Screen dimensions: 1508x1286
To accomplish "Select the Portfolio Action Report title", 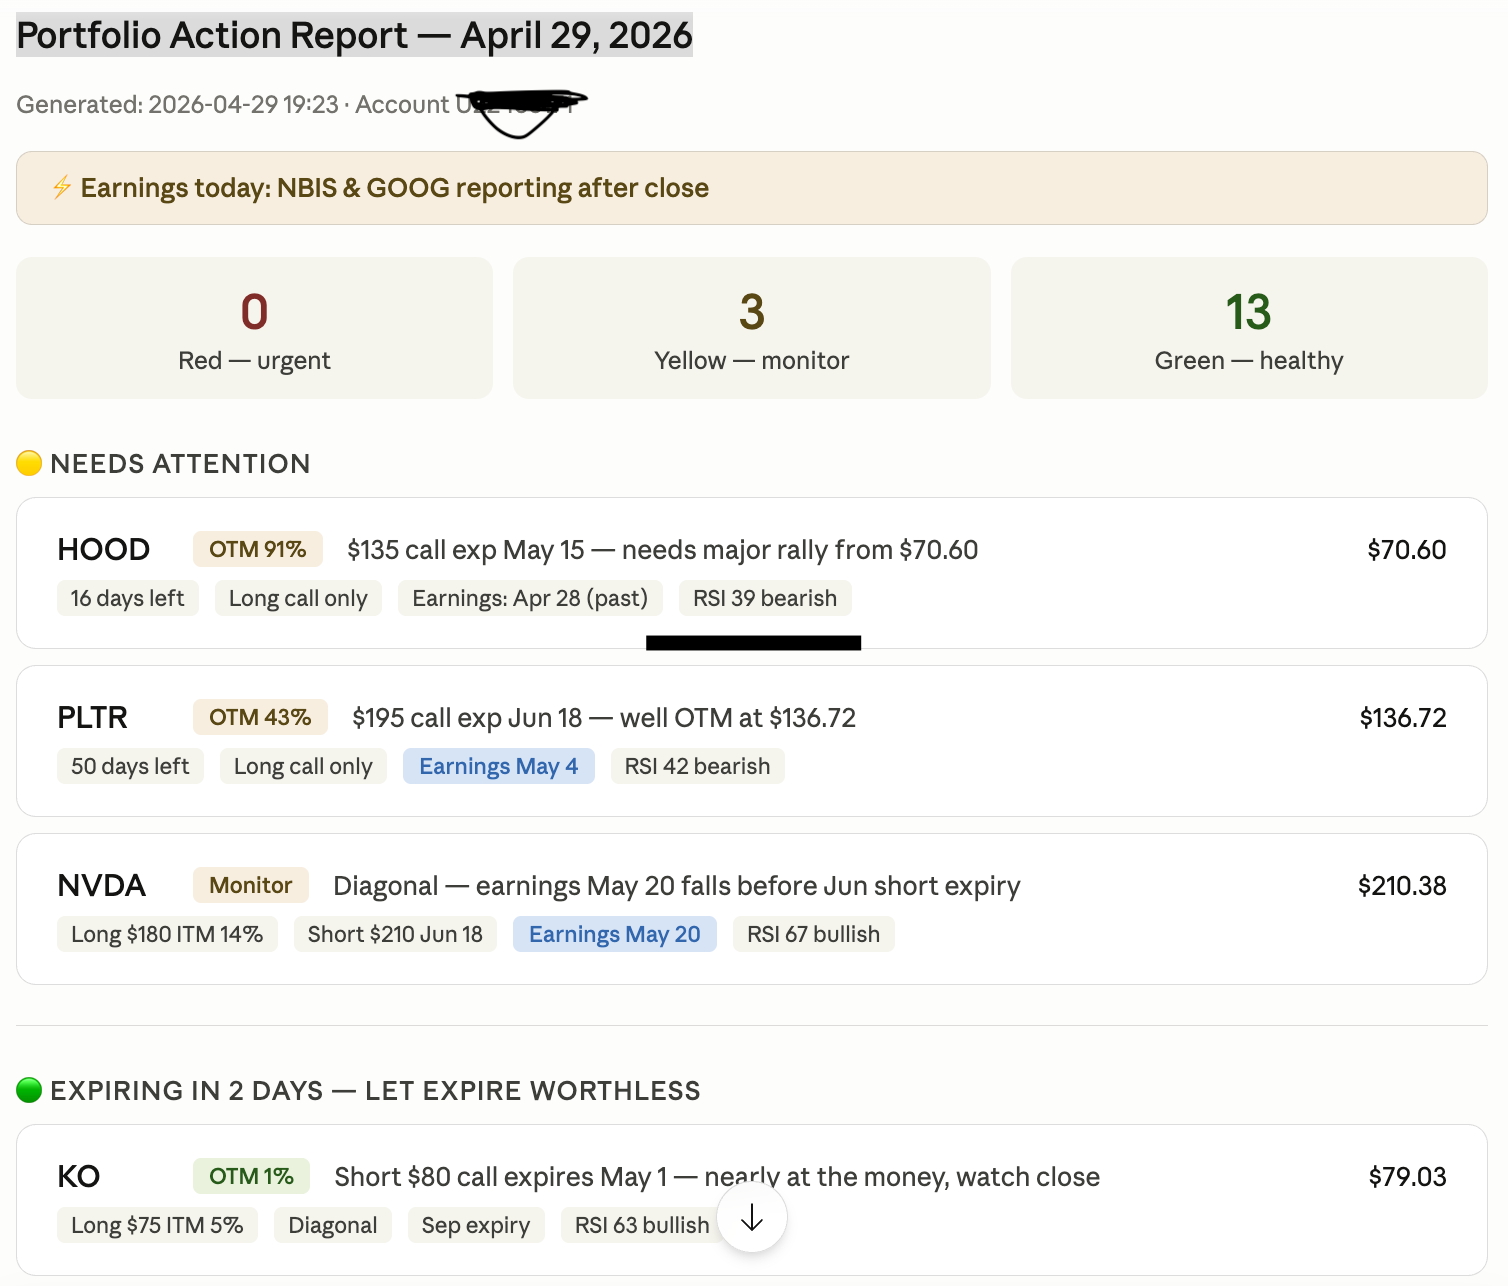I will [355, 35].
